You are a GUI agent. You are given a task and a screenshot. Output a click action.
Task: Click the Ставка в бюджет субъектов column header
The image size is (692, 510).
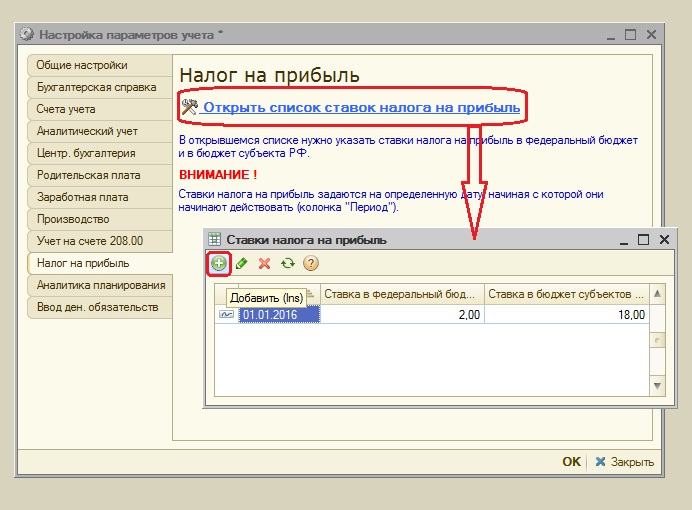point(567,294)
